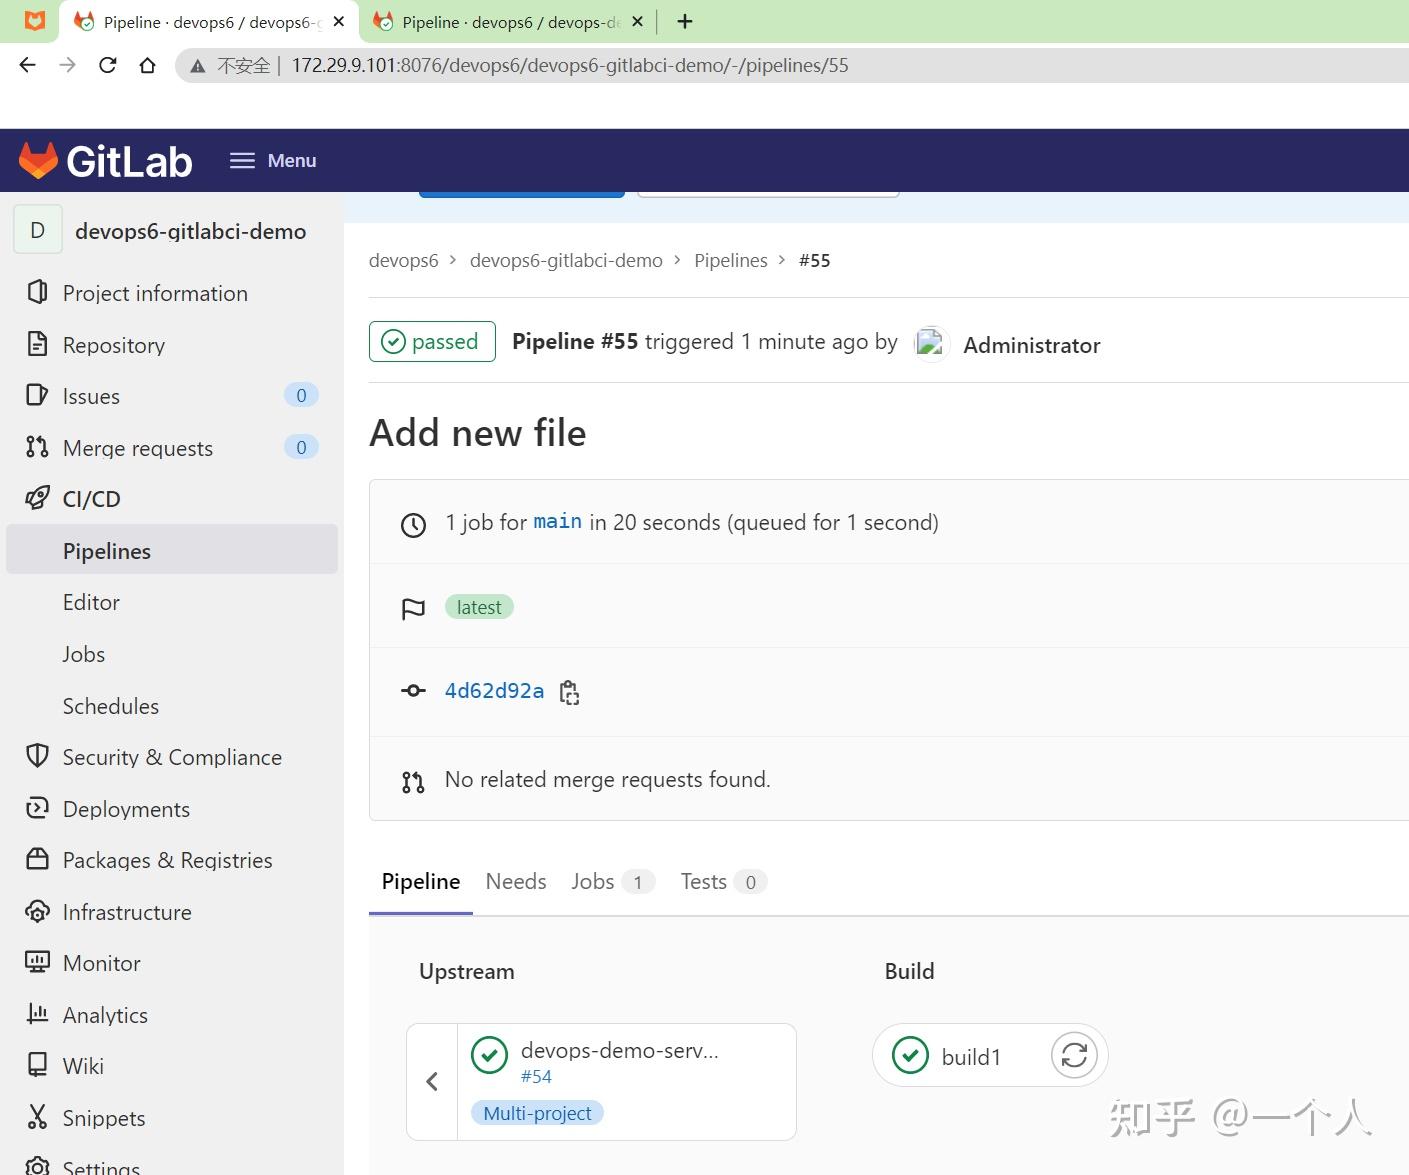Open Repository via its sidebar icon

point(37,344)
